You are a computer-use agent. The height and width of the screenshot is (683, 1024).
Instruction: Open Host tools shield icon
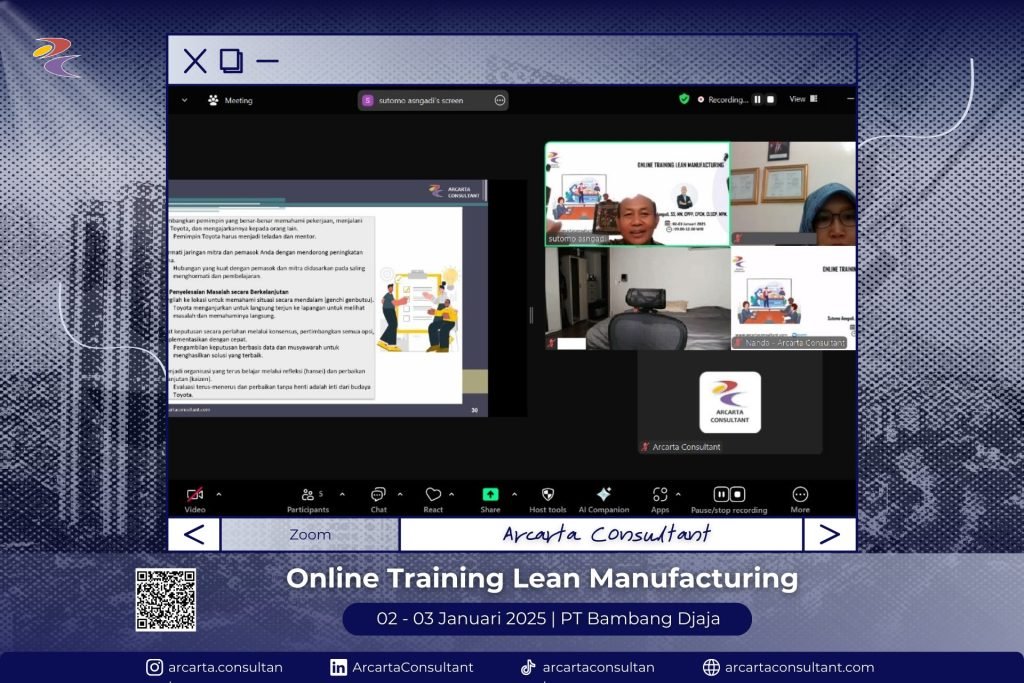[548, 495]
